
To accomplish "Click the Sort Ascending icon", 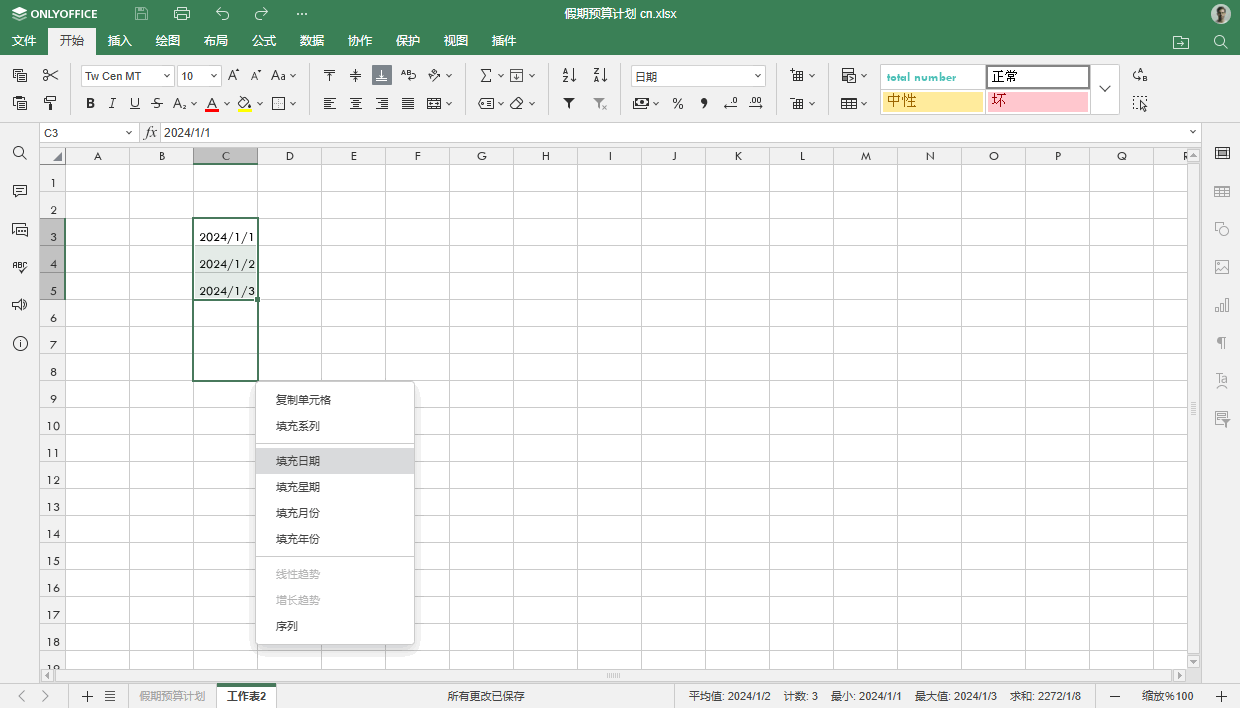I will pyautogui.click(x=568, y=75).
